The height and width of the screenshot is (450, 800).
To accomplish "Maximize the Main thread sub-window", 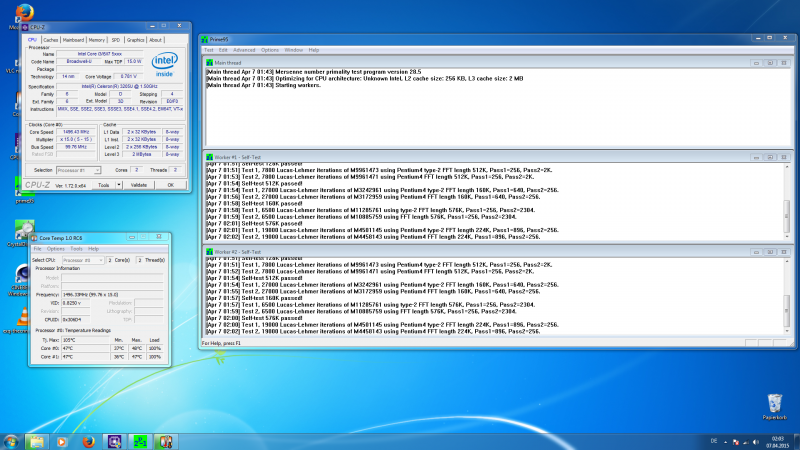I will (x=770, y=63).
